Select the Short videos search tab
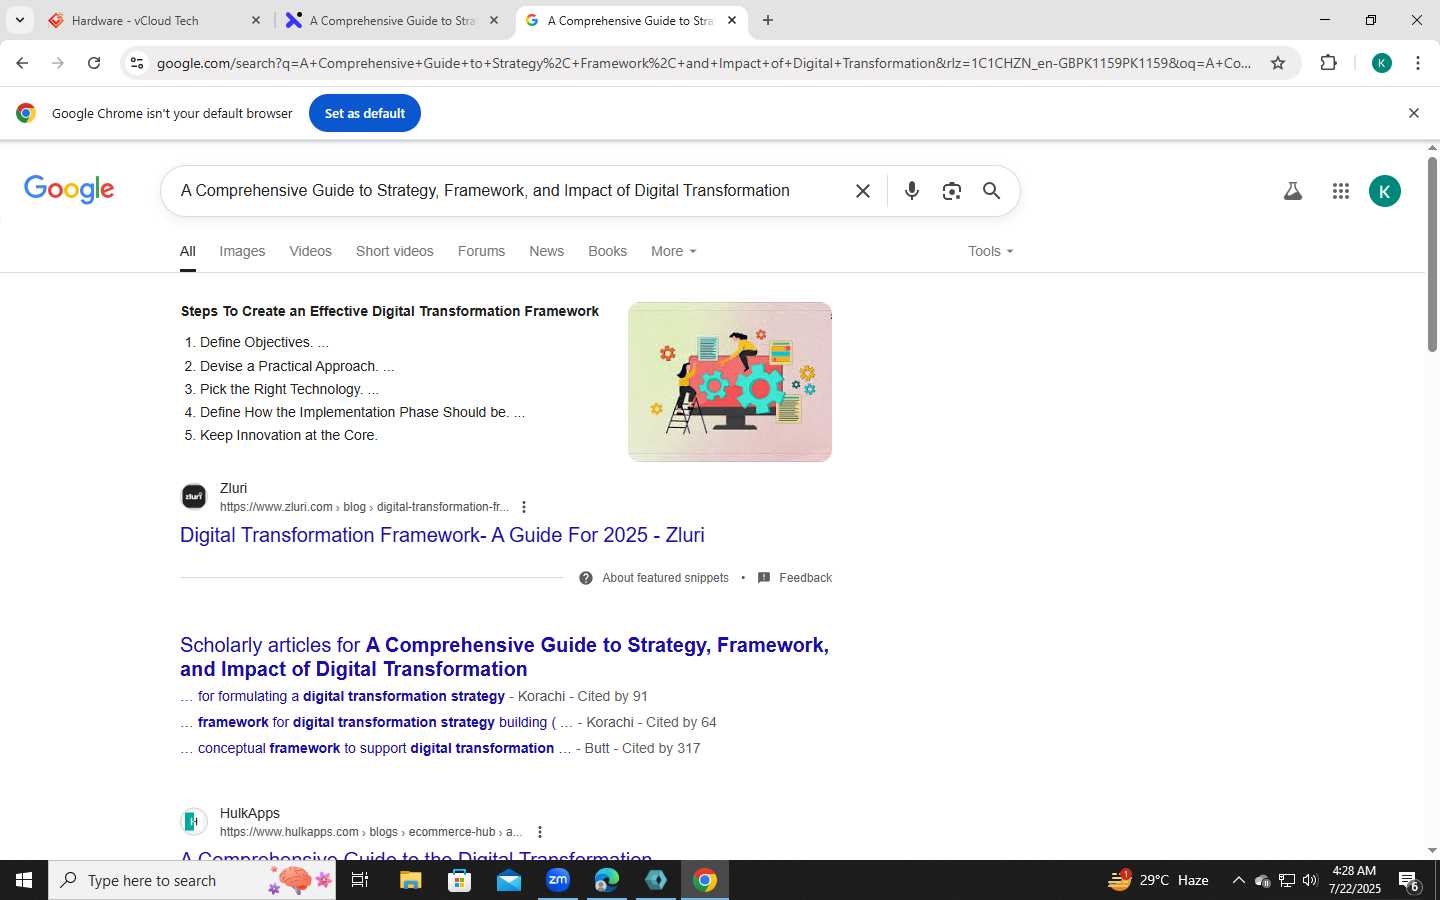 [x=395, y=251]
